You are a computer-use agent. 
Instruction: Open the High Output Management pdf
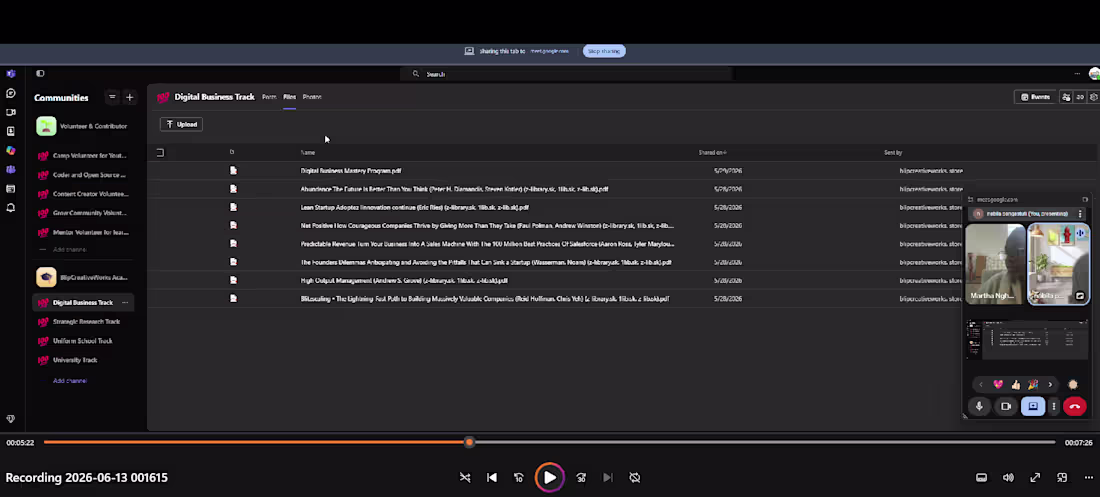click(x=404, y=280)
